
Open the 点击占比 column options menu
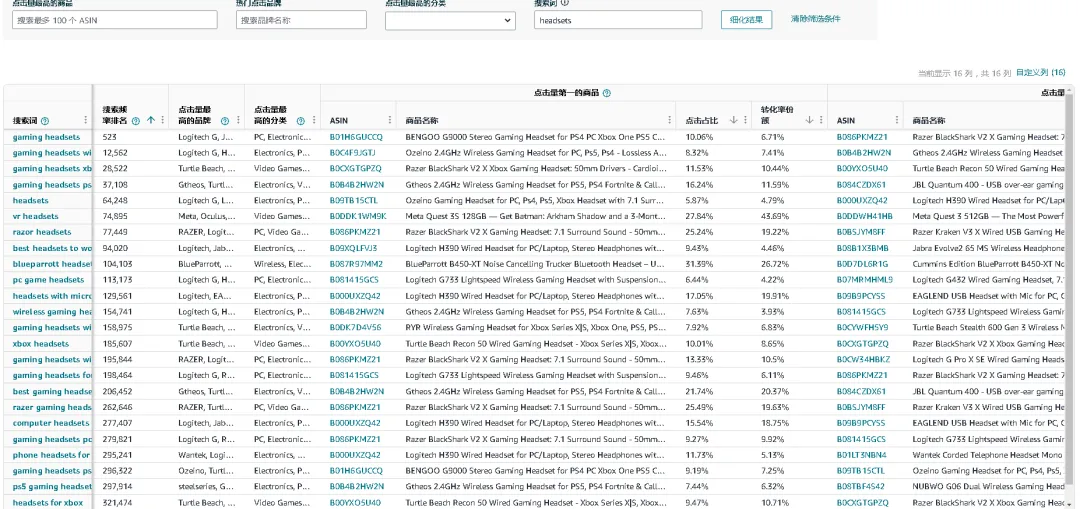pyautogui.click(x=745, y=120)
